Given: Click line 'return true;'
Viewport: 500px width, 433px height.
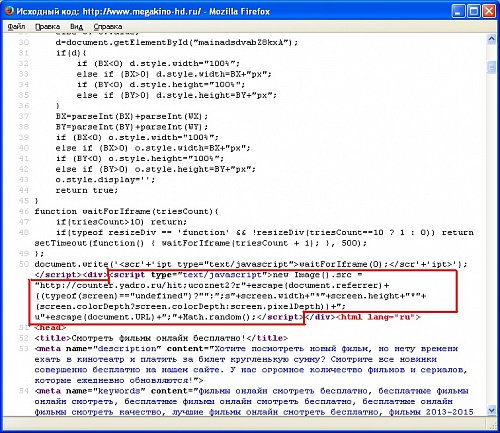Looking at the screenshot, I should click(87, 190).
